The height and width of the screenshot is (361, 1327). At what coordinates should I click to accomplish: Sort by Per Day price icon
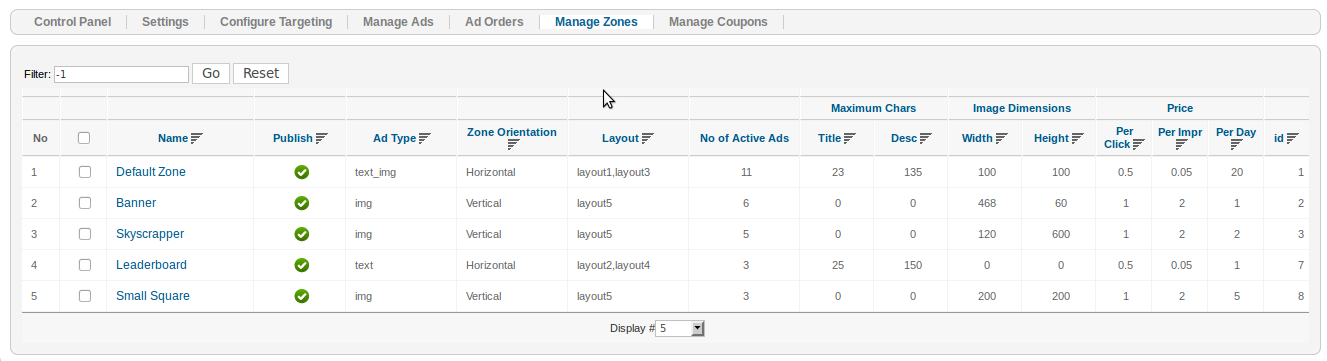click(x=1236, y=145)
